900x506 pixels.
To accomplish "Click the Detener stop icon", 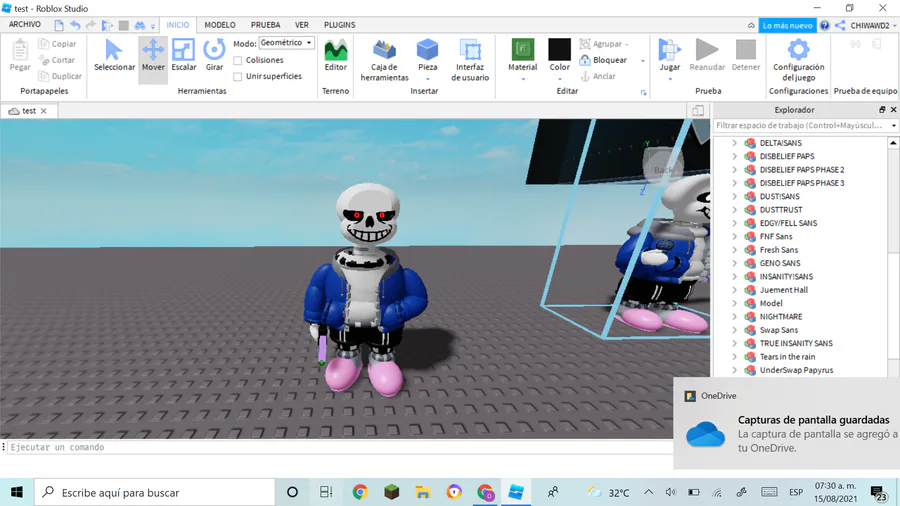I will coord(746,50).
